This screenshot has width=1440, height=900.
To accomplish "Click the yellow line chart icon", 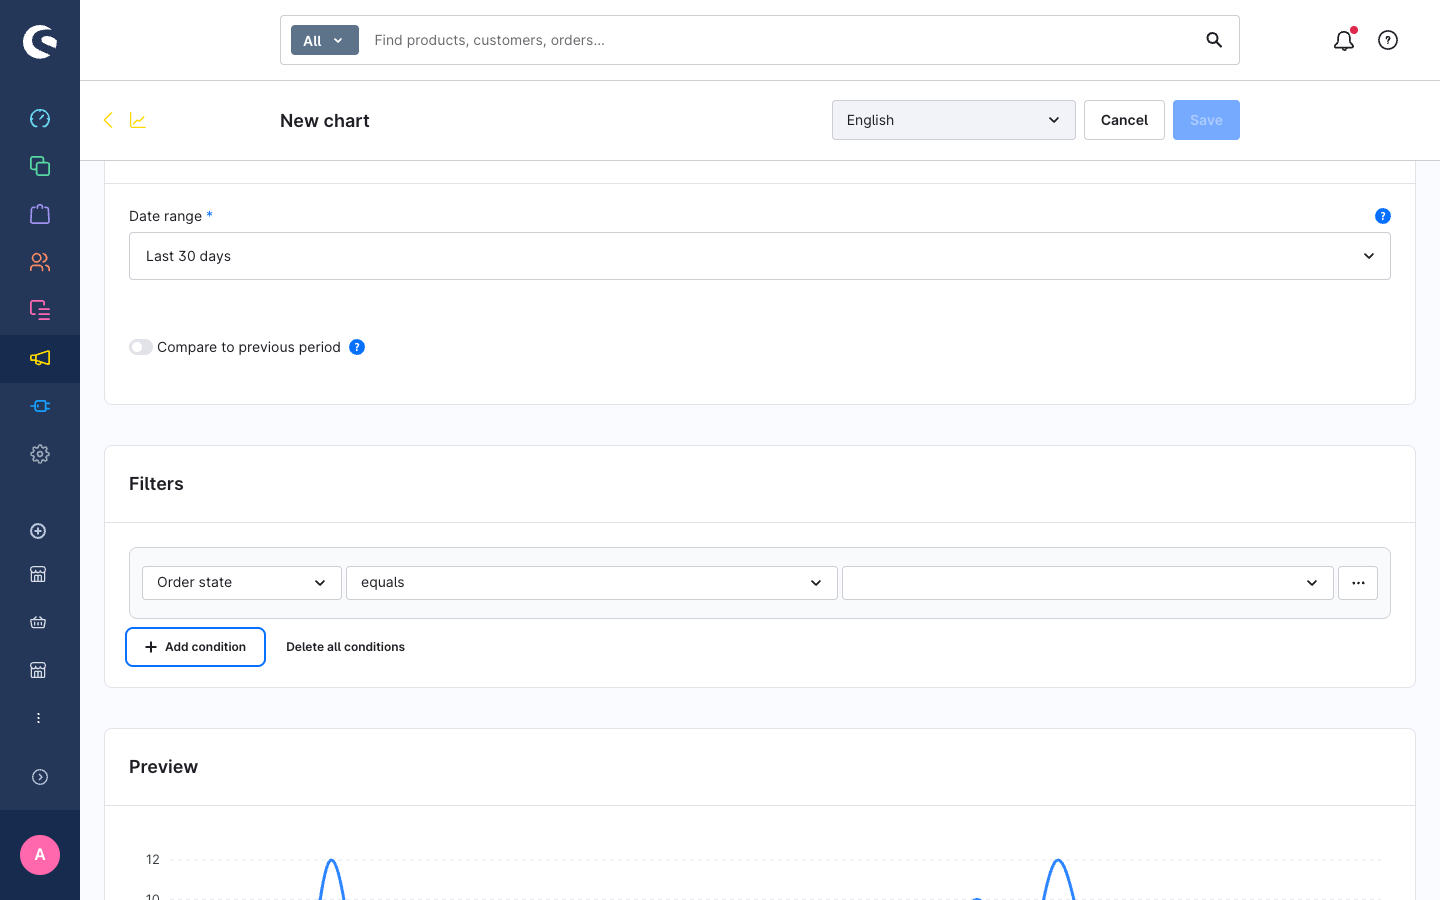I will (x=138, y=120).
